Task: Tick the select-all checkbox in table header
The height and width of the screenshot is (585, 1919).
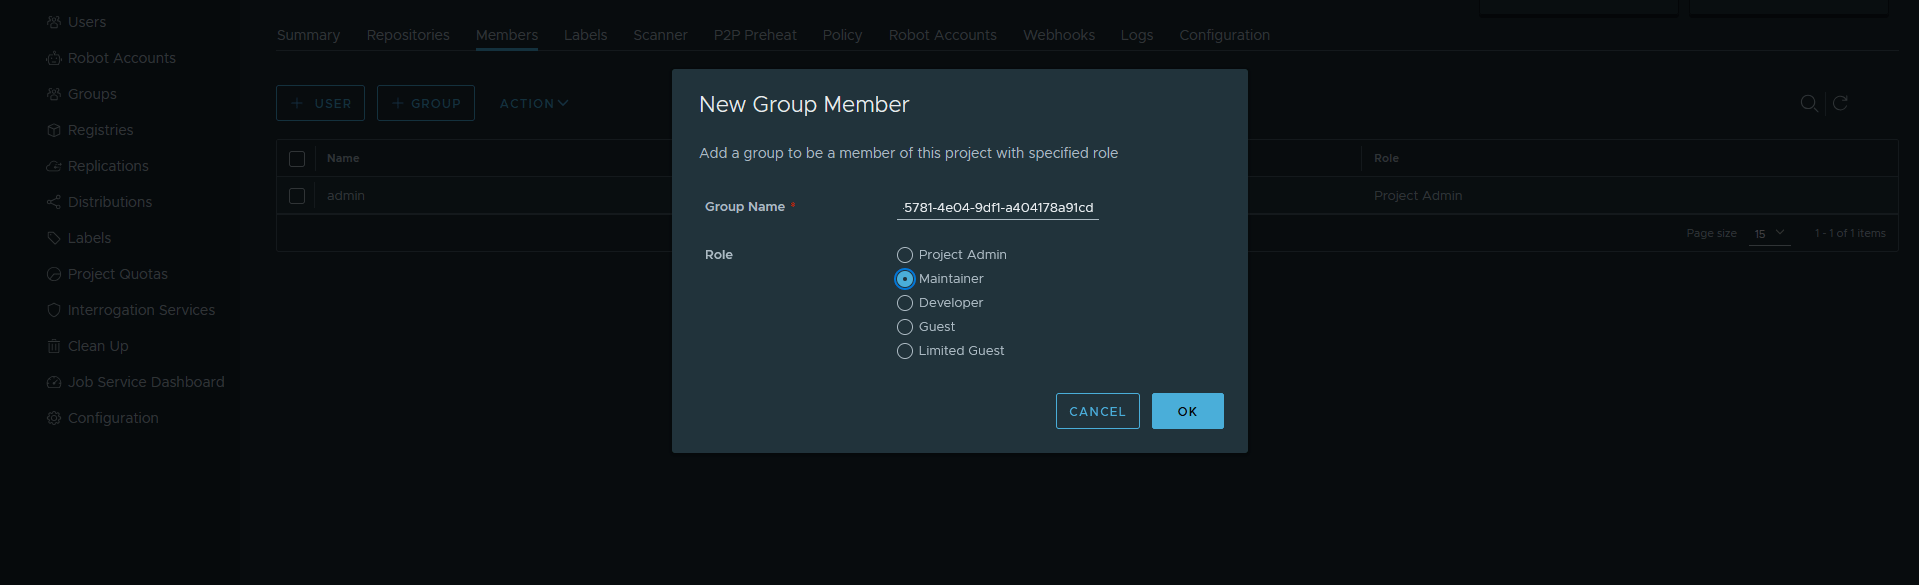Action: [x=297, y=159]
